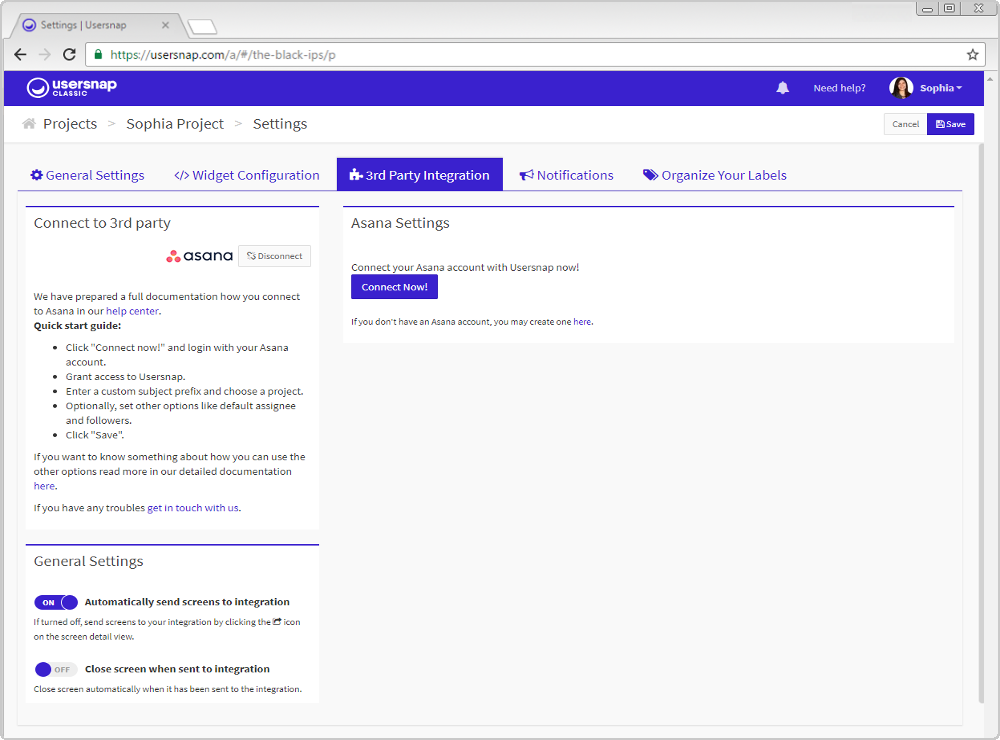The height and width of the screenshot is (740, 1000).
Task: Click the Projects home icon
Action: point(29,124)
